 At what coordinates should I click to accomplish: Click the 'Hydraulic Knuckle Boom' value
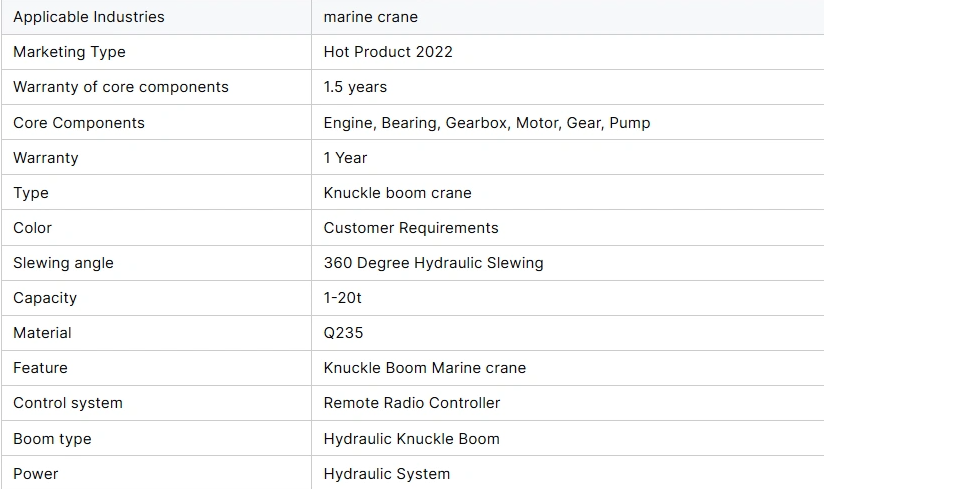click(x=412, y=439)
